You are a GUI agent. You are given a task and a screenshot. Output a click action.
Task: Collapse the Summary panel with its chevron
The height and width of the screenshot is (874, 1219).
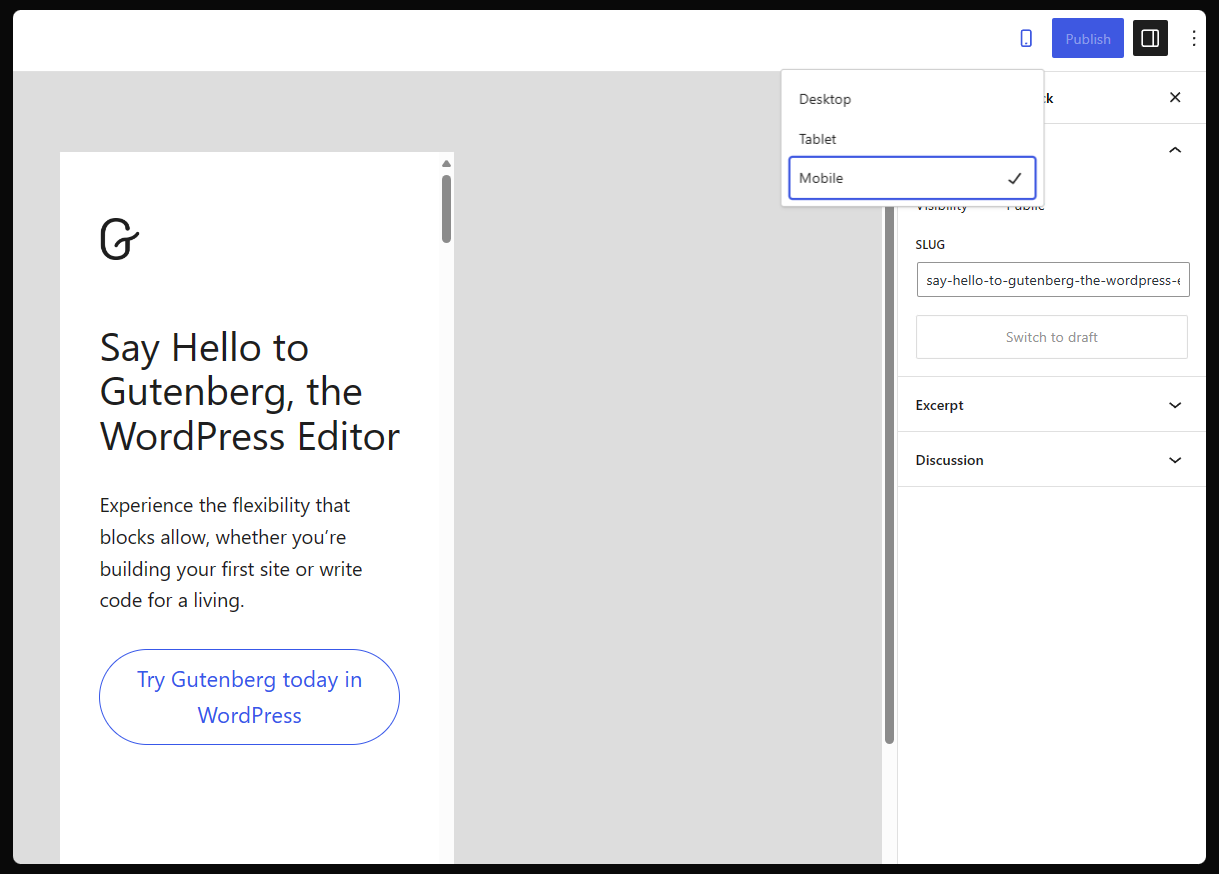(x=1174, y=148)
